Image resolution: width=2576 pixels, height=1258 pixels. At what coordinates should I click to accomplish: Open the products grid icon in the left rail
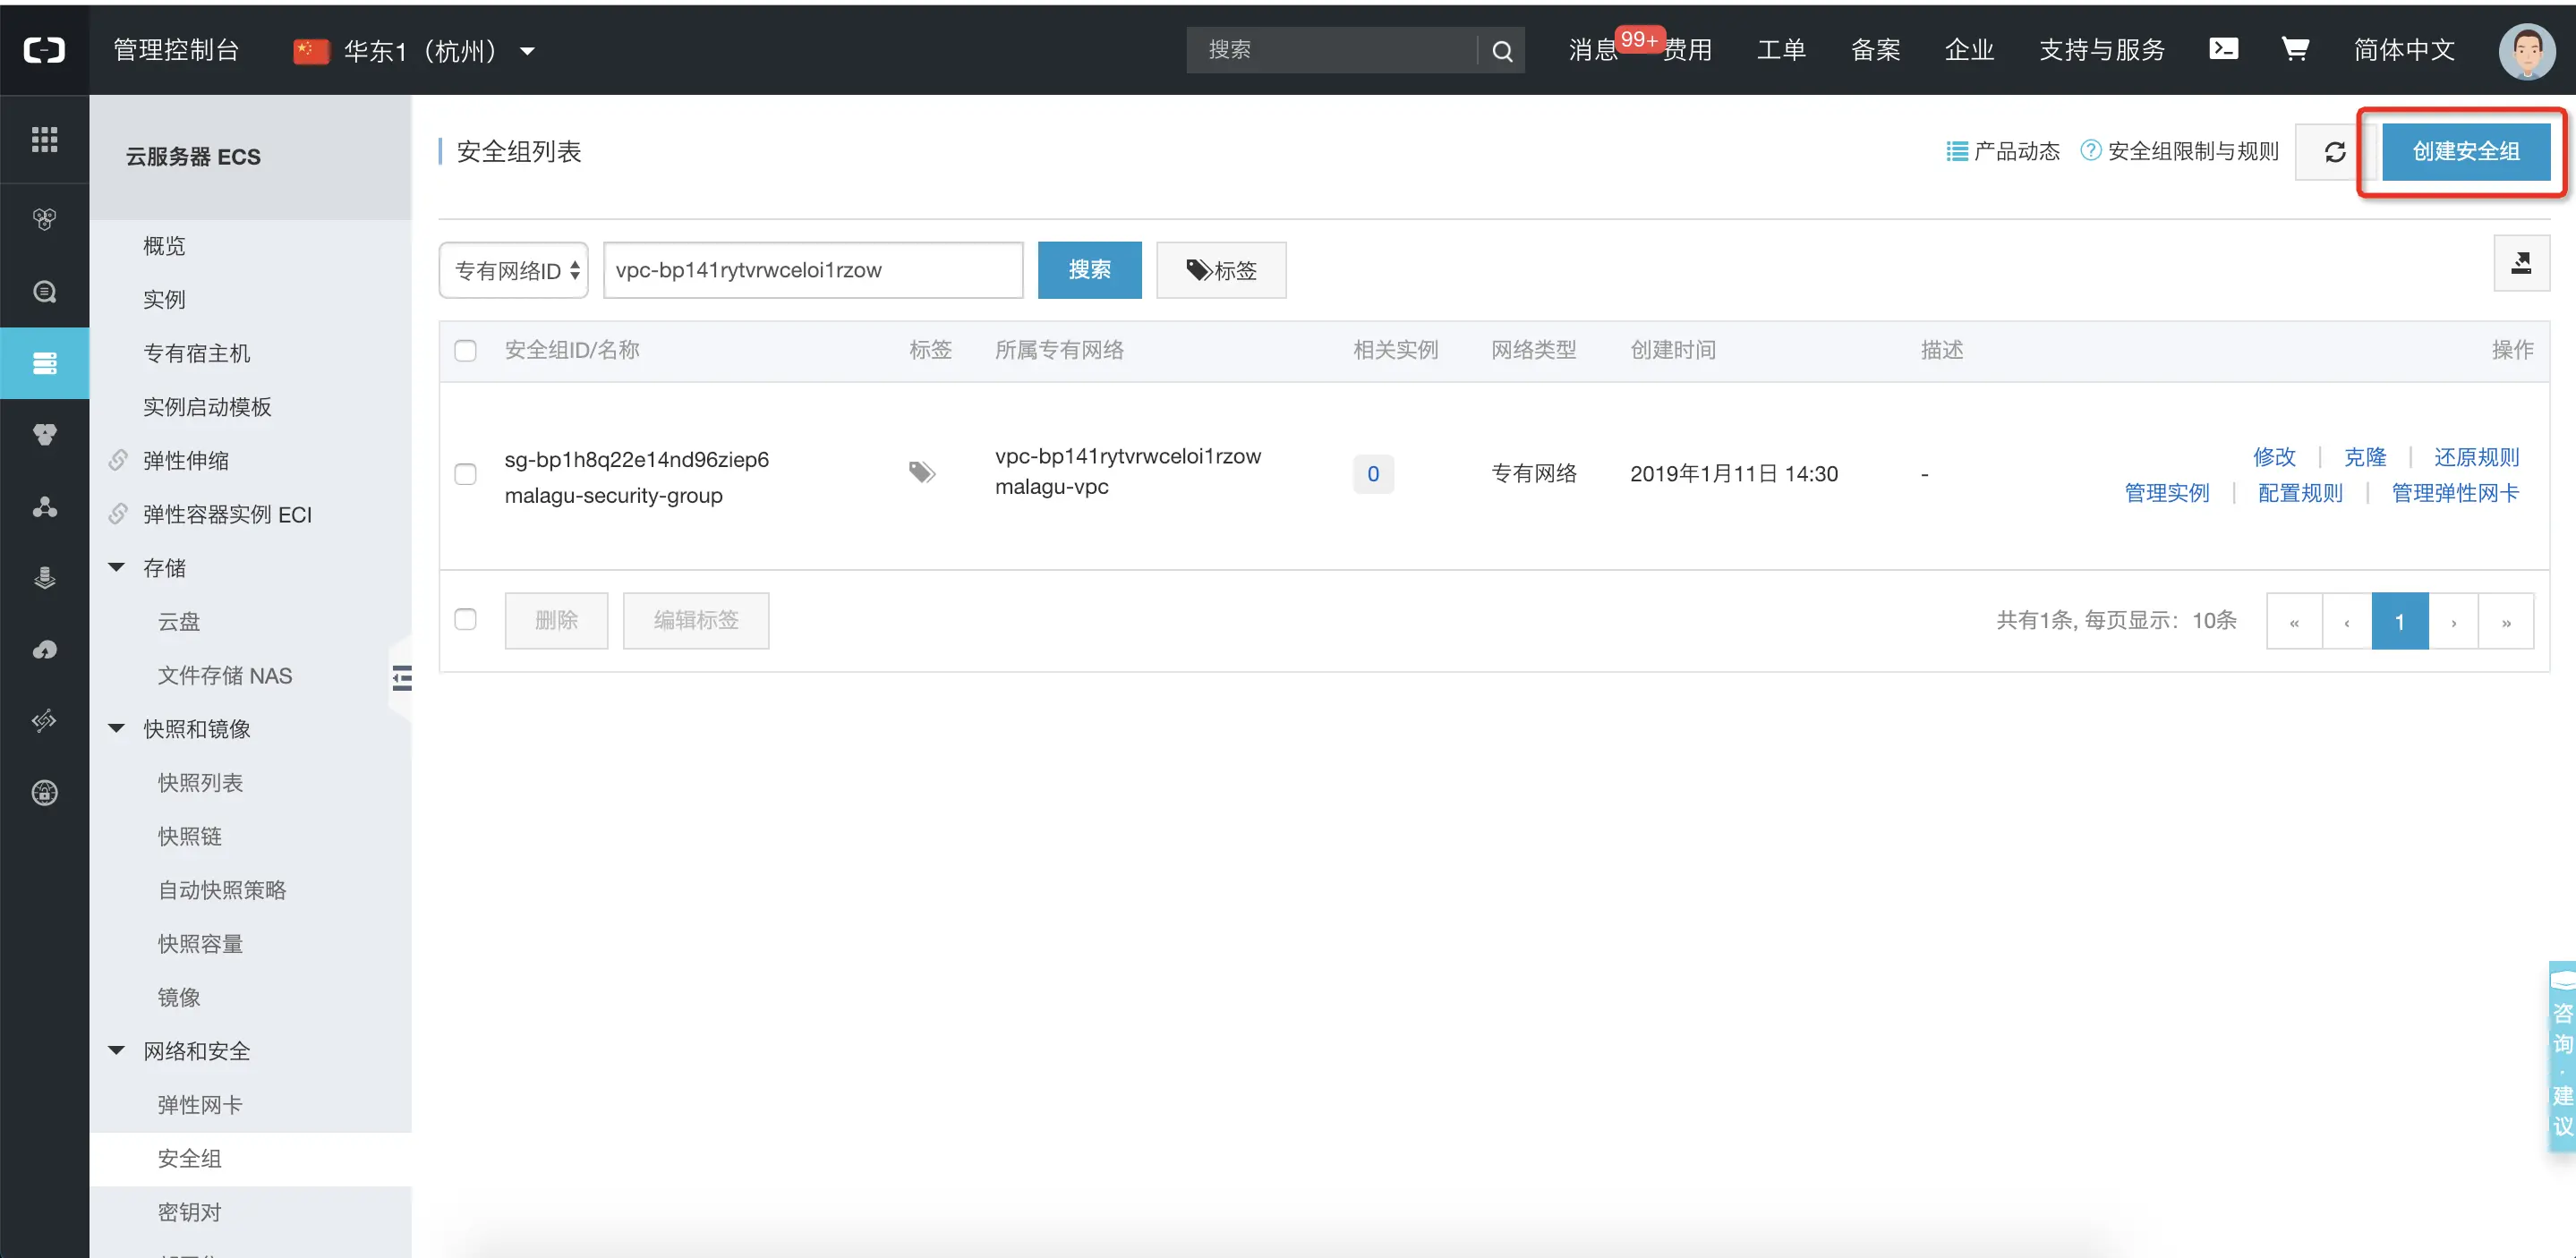44,139
